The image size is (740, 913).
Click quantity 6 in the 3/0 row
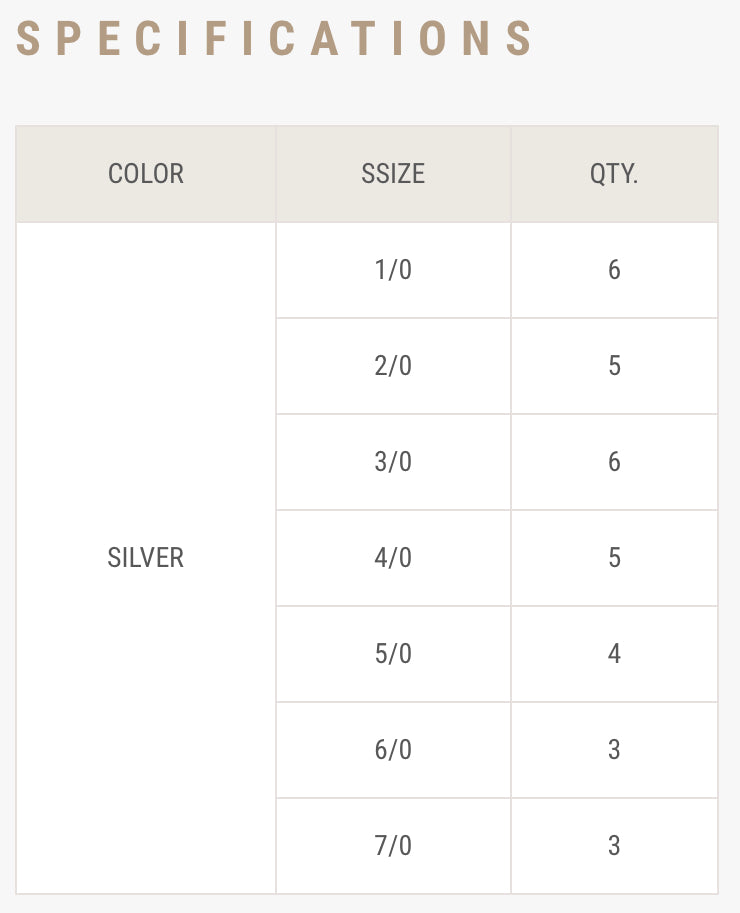coord(614,462)
